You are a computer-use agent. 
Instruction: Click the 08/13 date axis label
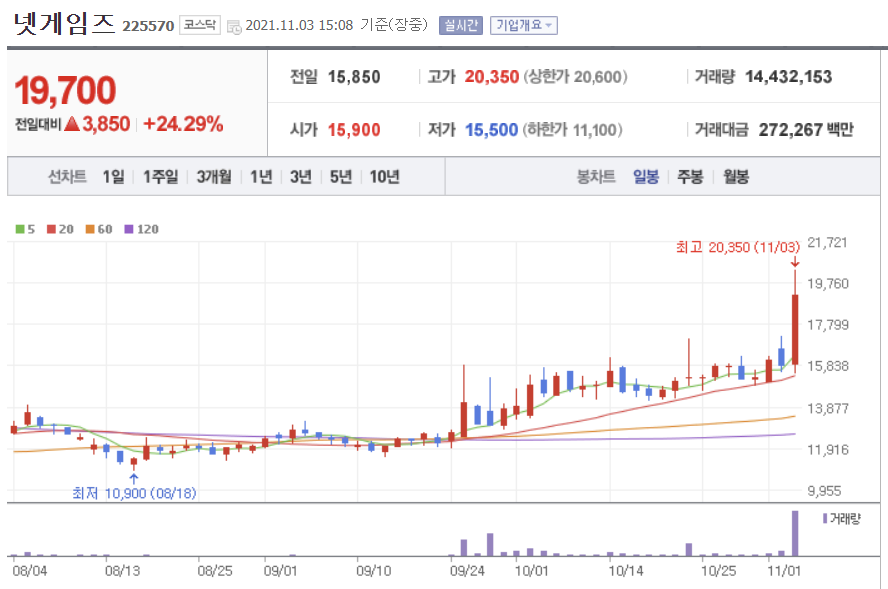pyautogui.click(x=122, y=570)
